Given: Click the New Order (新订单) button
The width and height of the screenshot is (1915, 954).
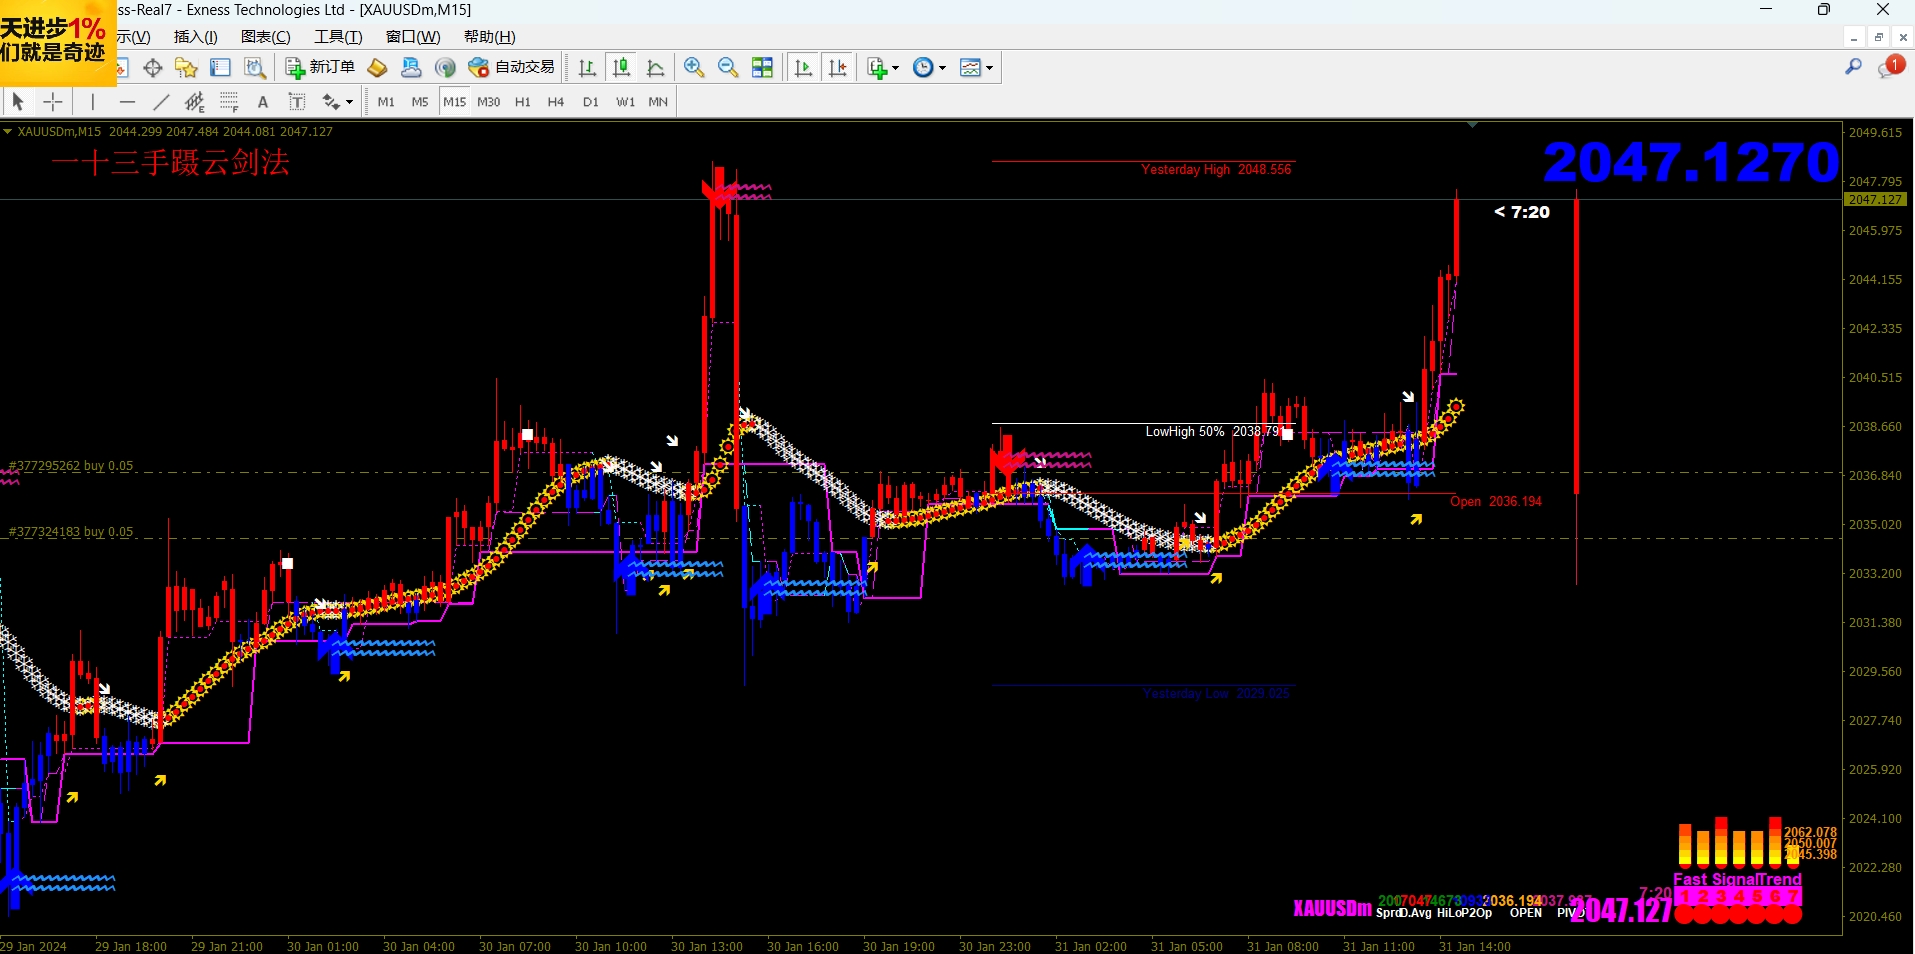Looking at the screenshot, I should 320,67.
